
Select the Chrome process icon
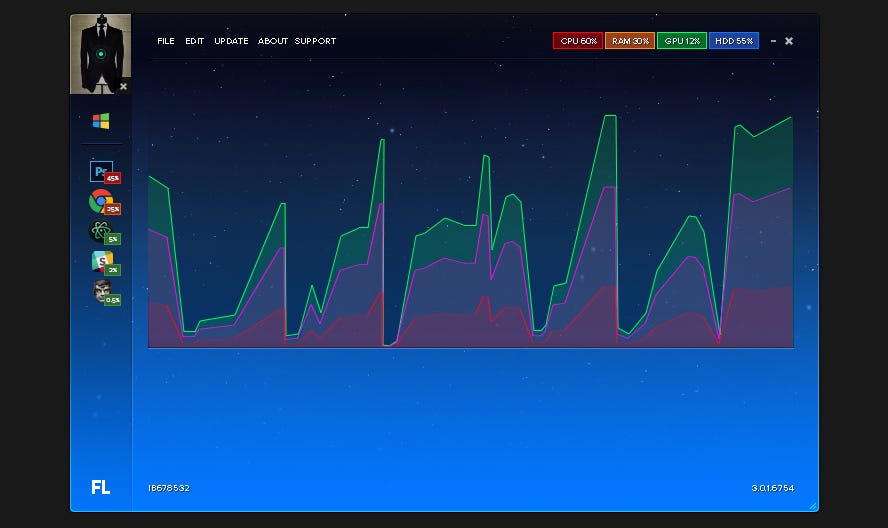(101, 201)
